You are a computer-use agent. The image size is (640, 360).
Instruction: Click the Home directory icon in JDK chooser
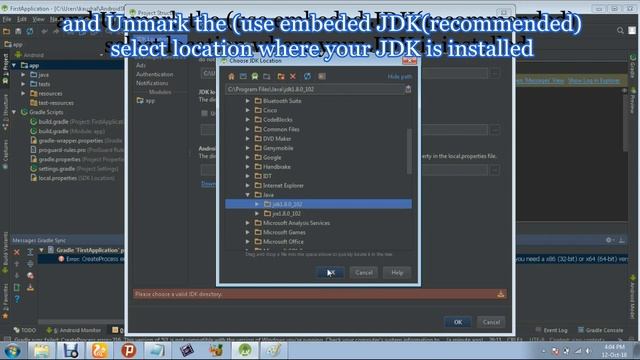(x=231, y=76)
